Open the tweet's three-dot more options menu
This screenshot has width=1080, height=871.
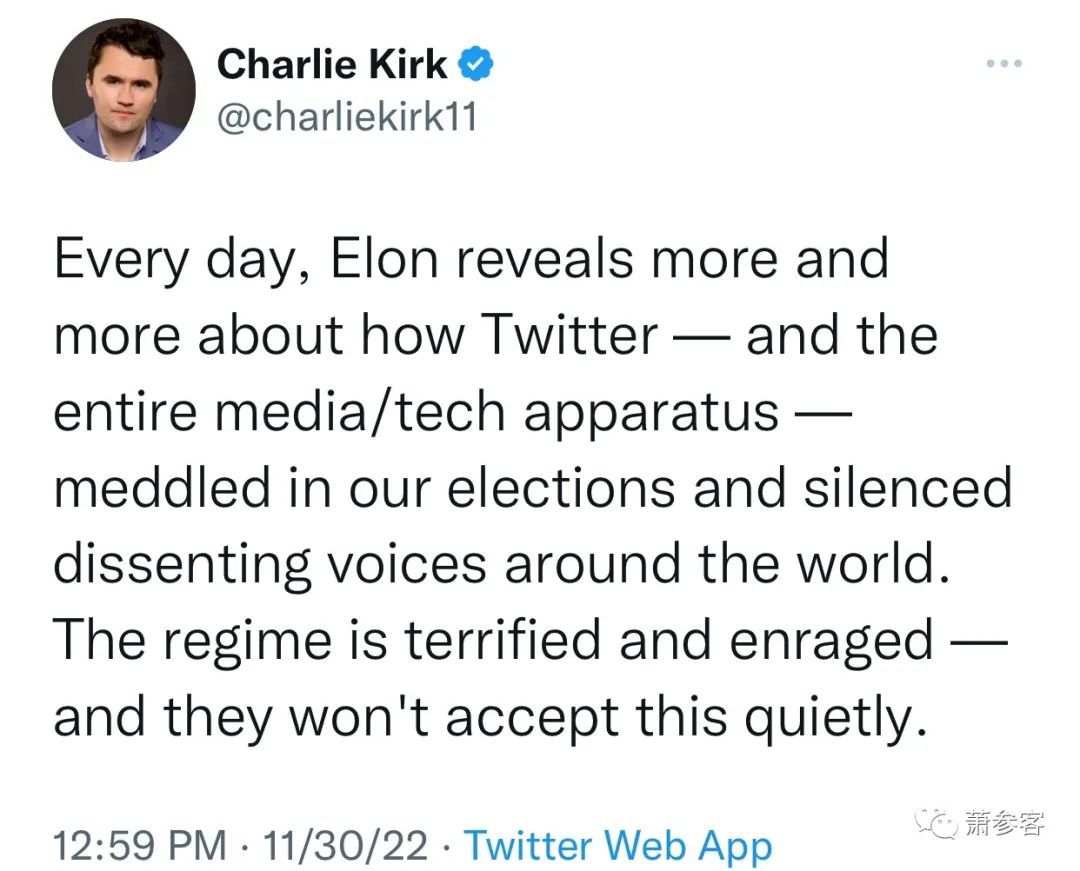[x=1004, y=63]
